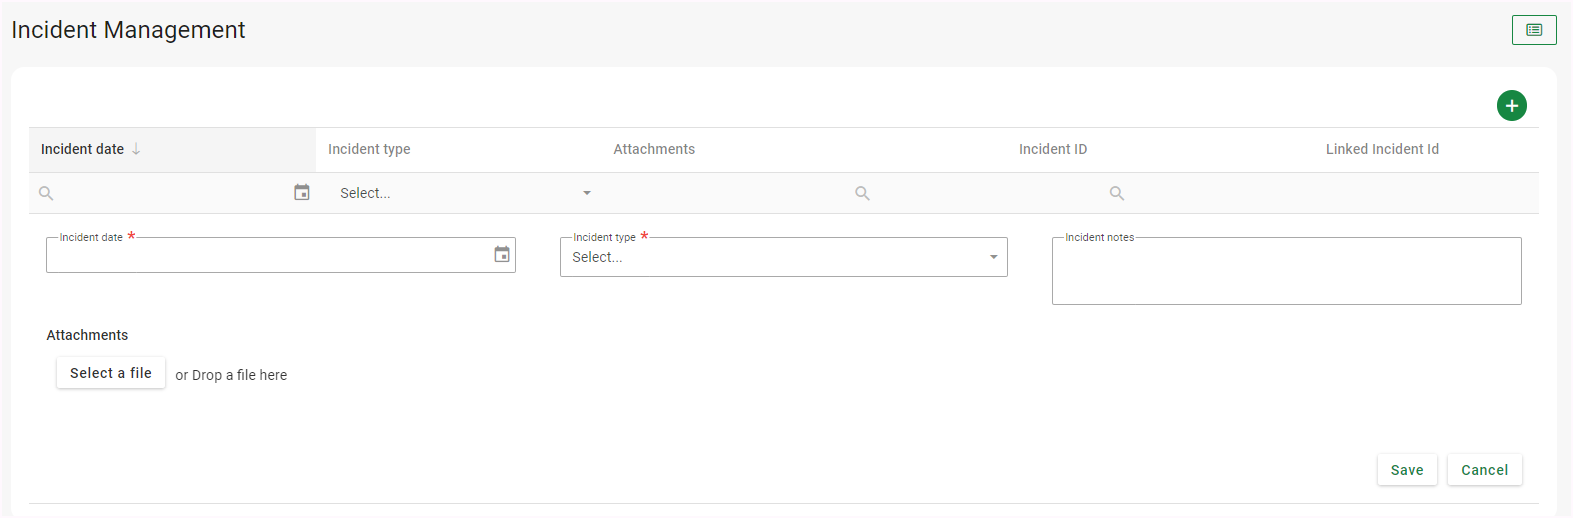
Task: Sort by Incident type column header
Action: (369, 149)
